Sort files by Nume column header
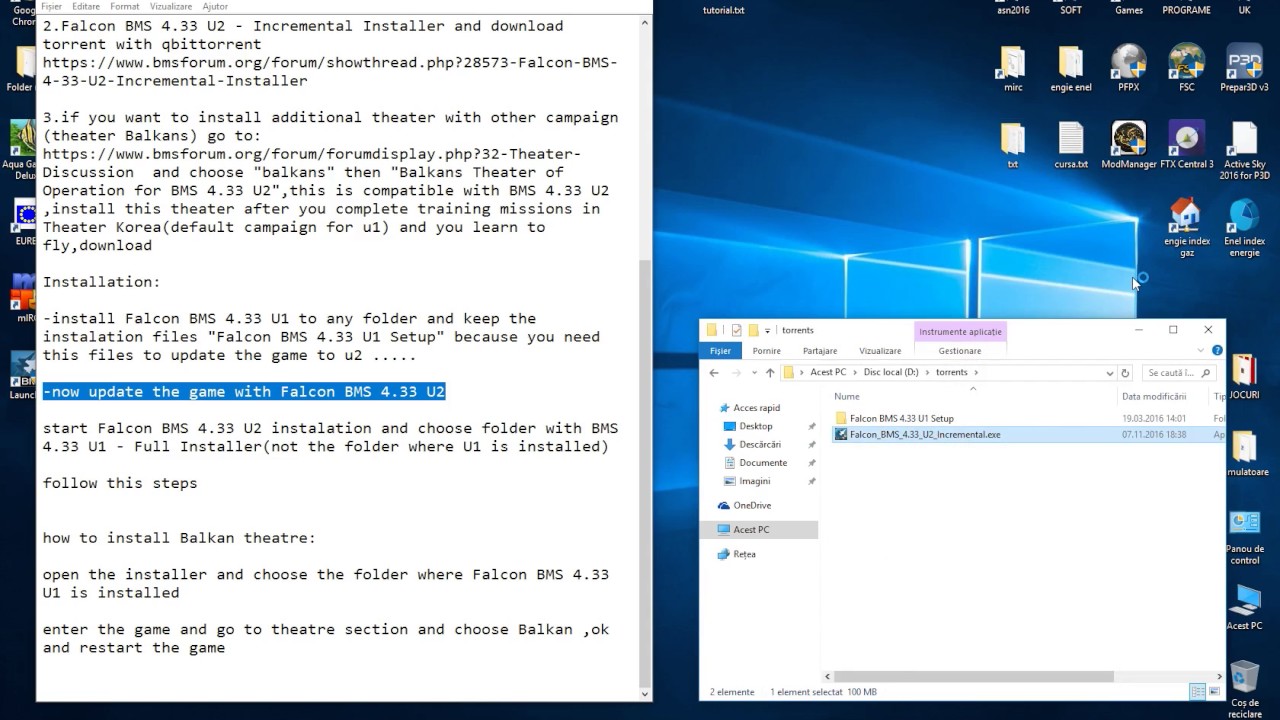The width and height of the screenshot is (1280, 720). (x=846, y=397)
